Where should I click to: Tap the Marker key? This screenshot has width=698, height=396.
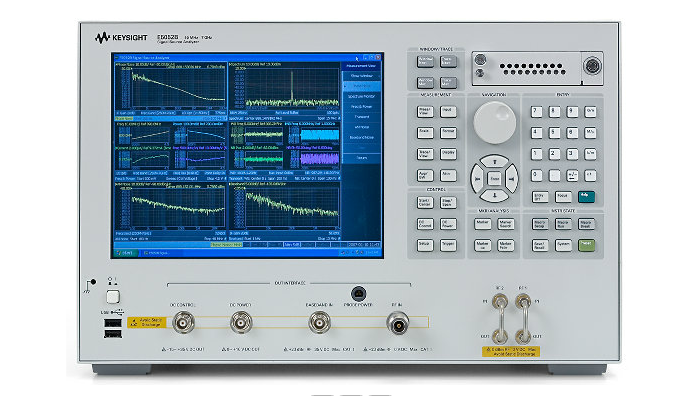483,224
